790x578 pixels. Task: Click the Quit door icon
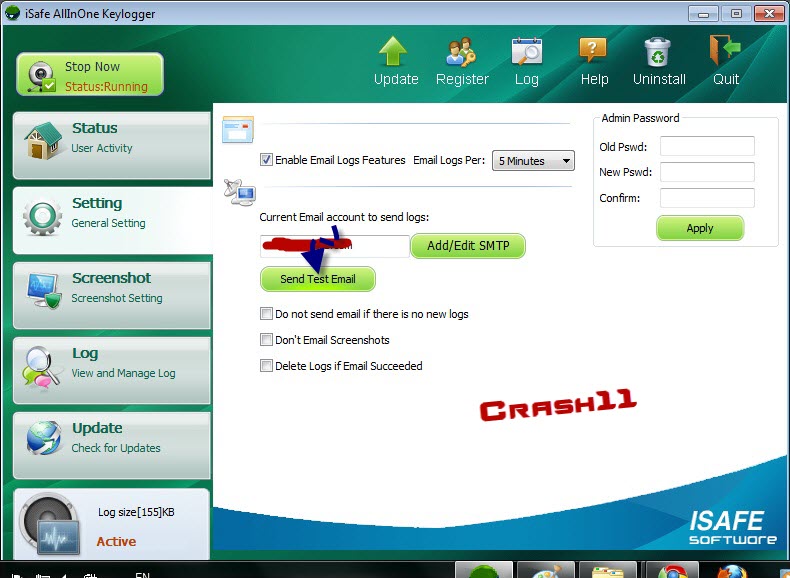pyautogui.click(x=725, y=50)
